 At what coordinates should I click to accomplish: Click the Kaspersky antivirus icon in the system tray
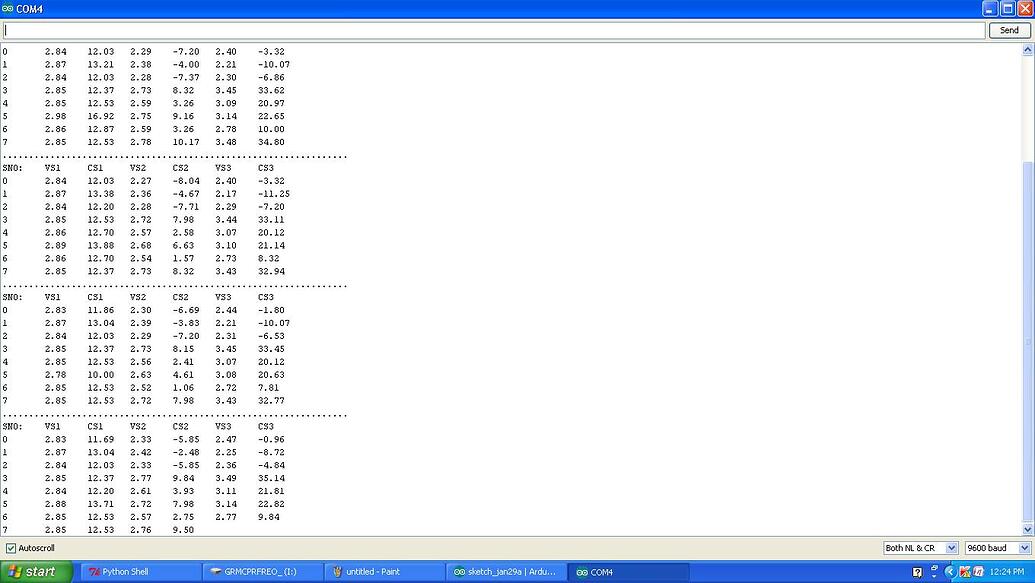coord(966,572)
